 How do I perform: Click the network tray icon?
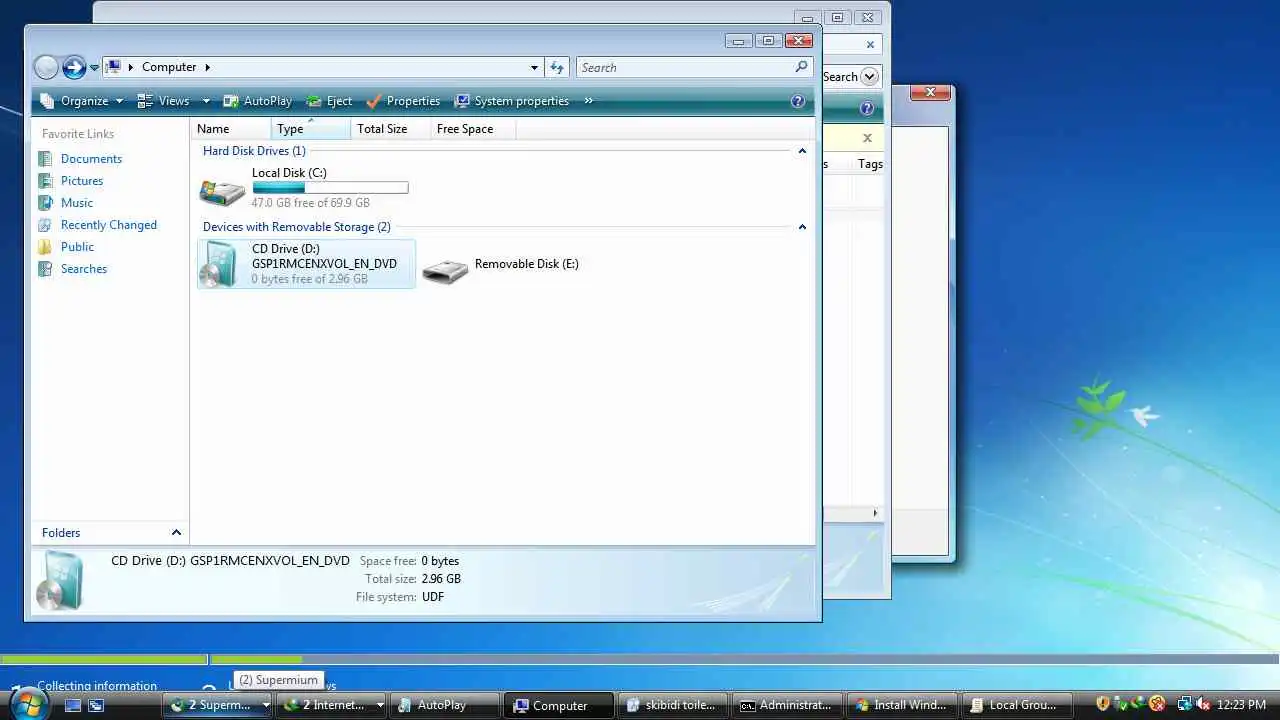(1184, 705)
